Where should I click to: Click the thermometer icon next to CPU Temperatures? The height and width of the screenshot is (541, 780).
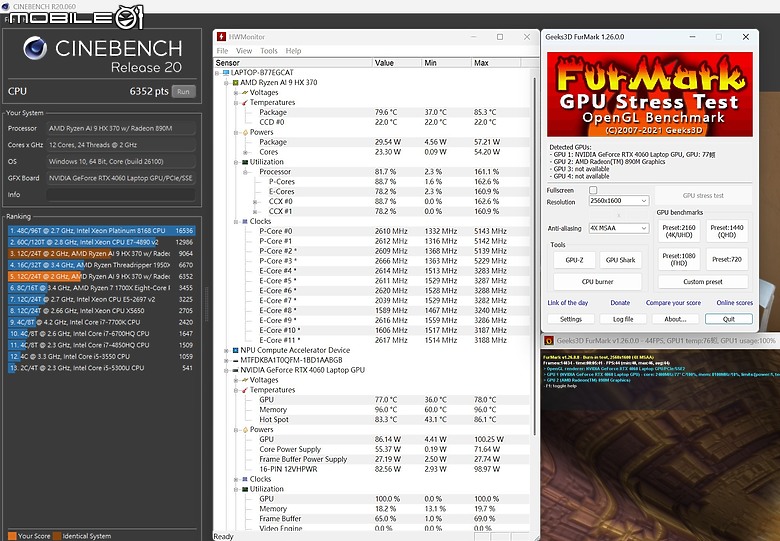(x=245, y=102)
